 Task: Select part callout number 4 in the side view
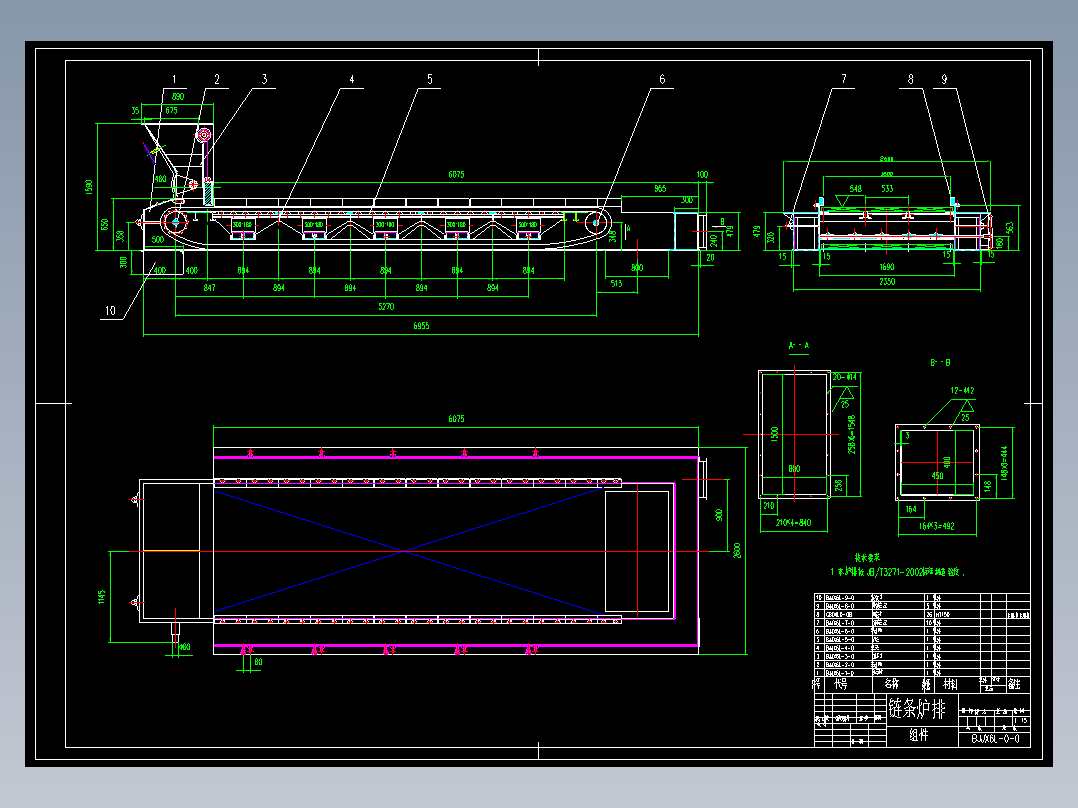pos(352,80)
